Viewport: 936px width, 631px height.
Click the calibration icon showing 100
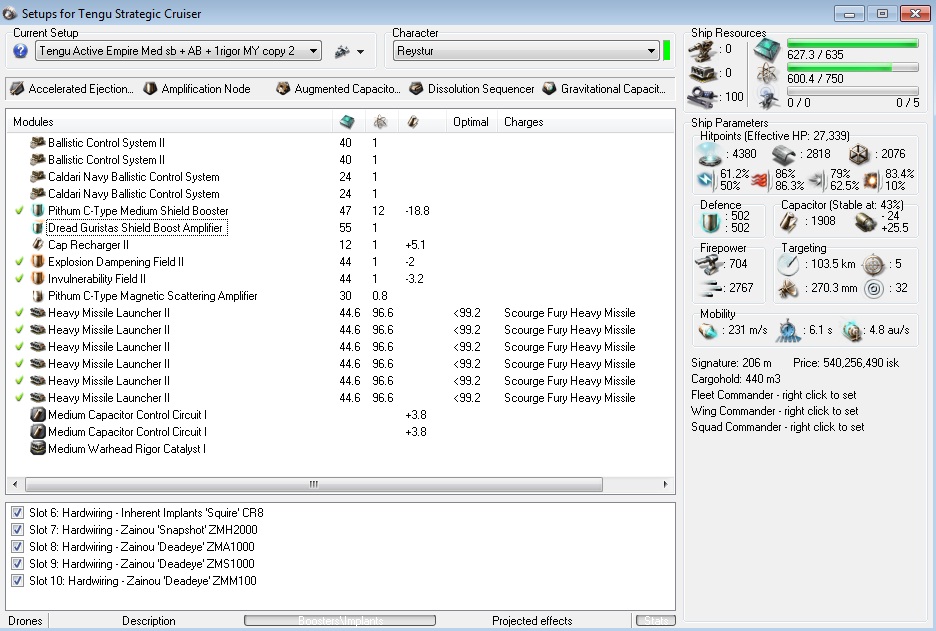[703, 97]
